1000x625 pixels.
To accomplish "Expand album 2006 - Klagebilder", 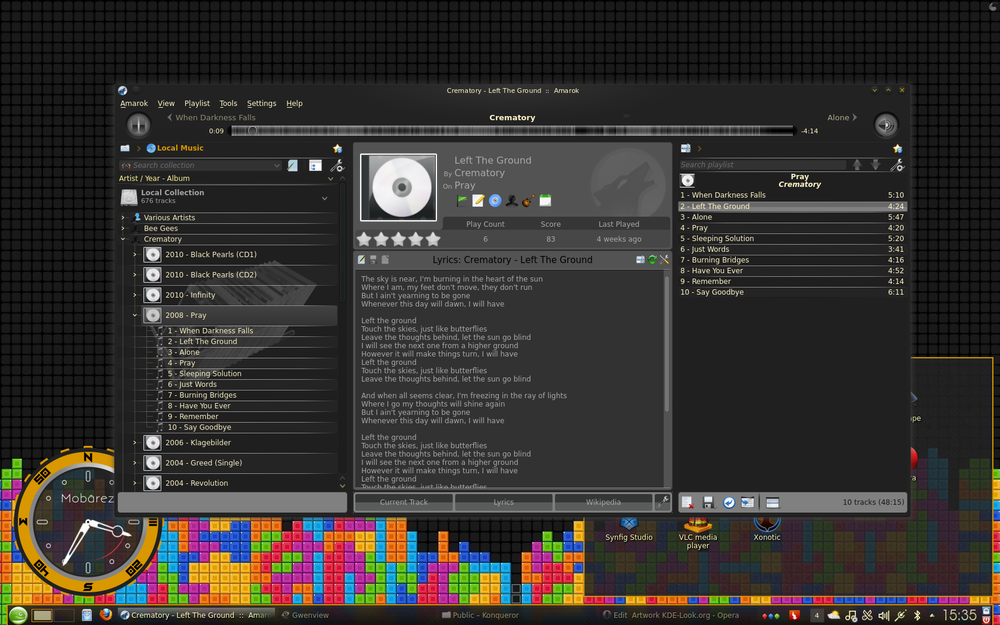I will click(x=135, y=443).
